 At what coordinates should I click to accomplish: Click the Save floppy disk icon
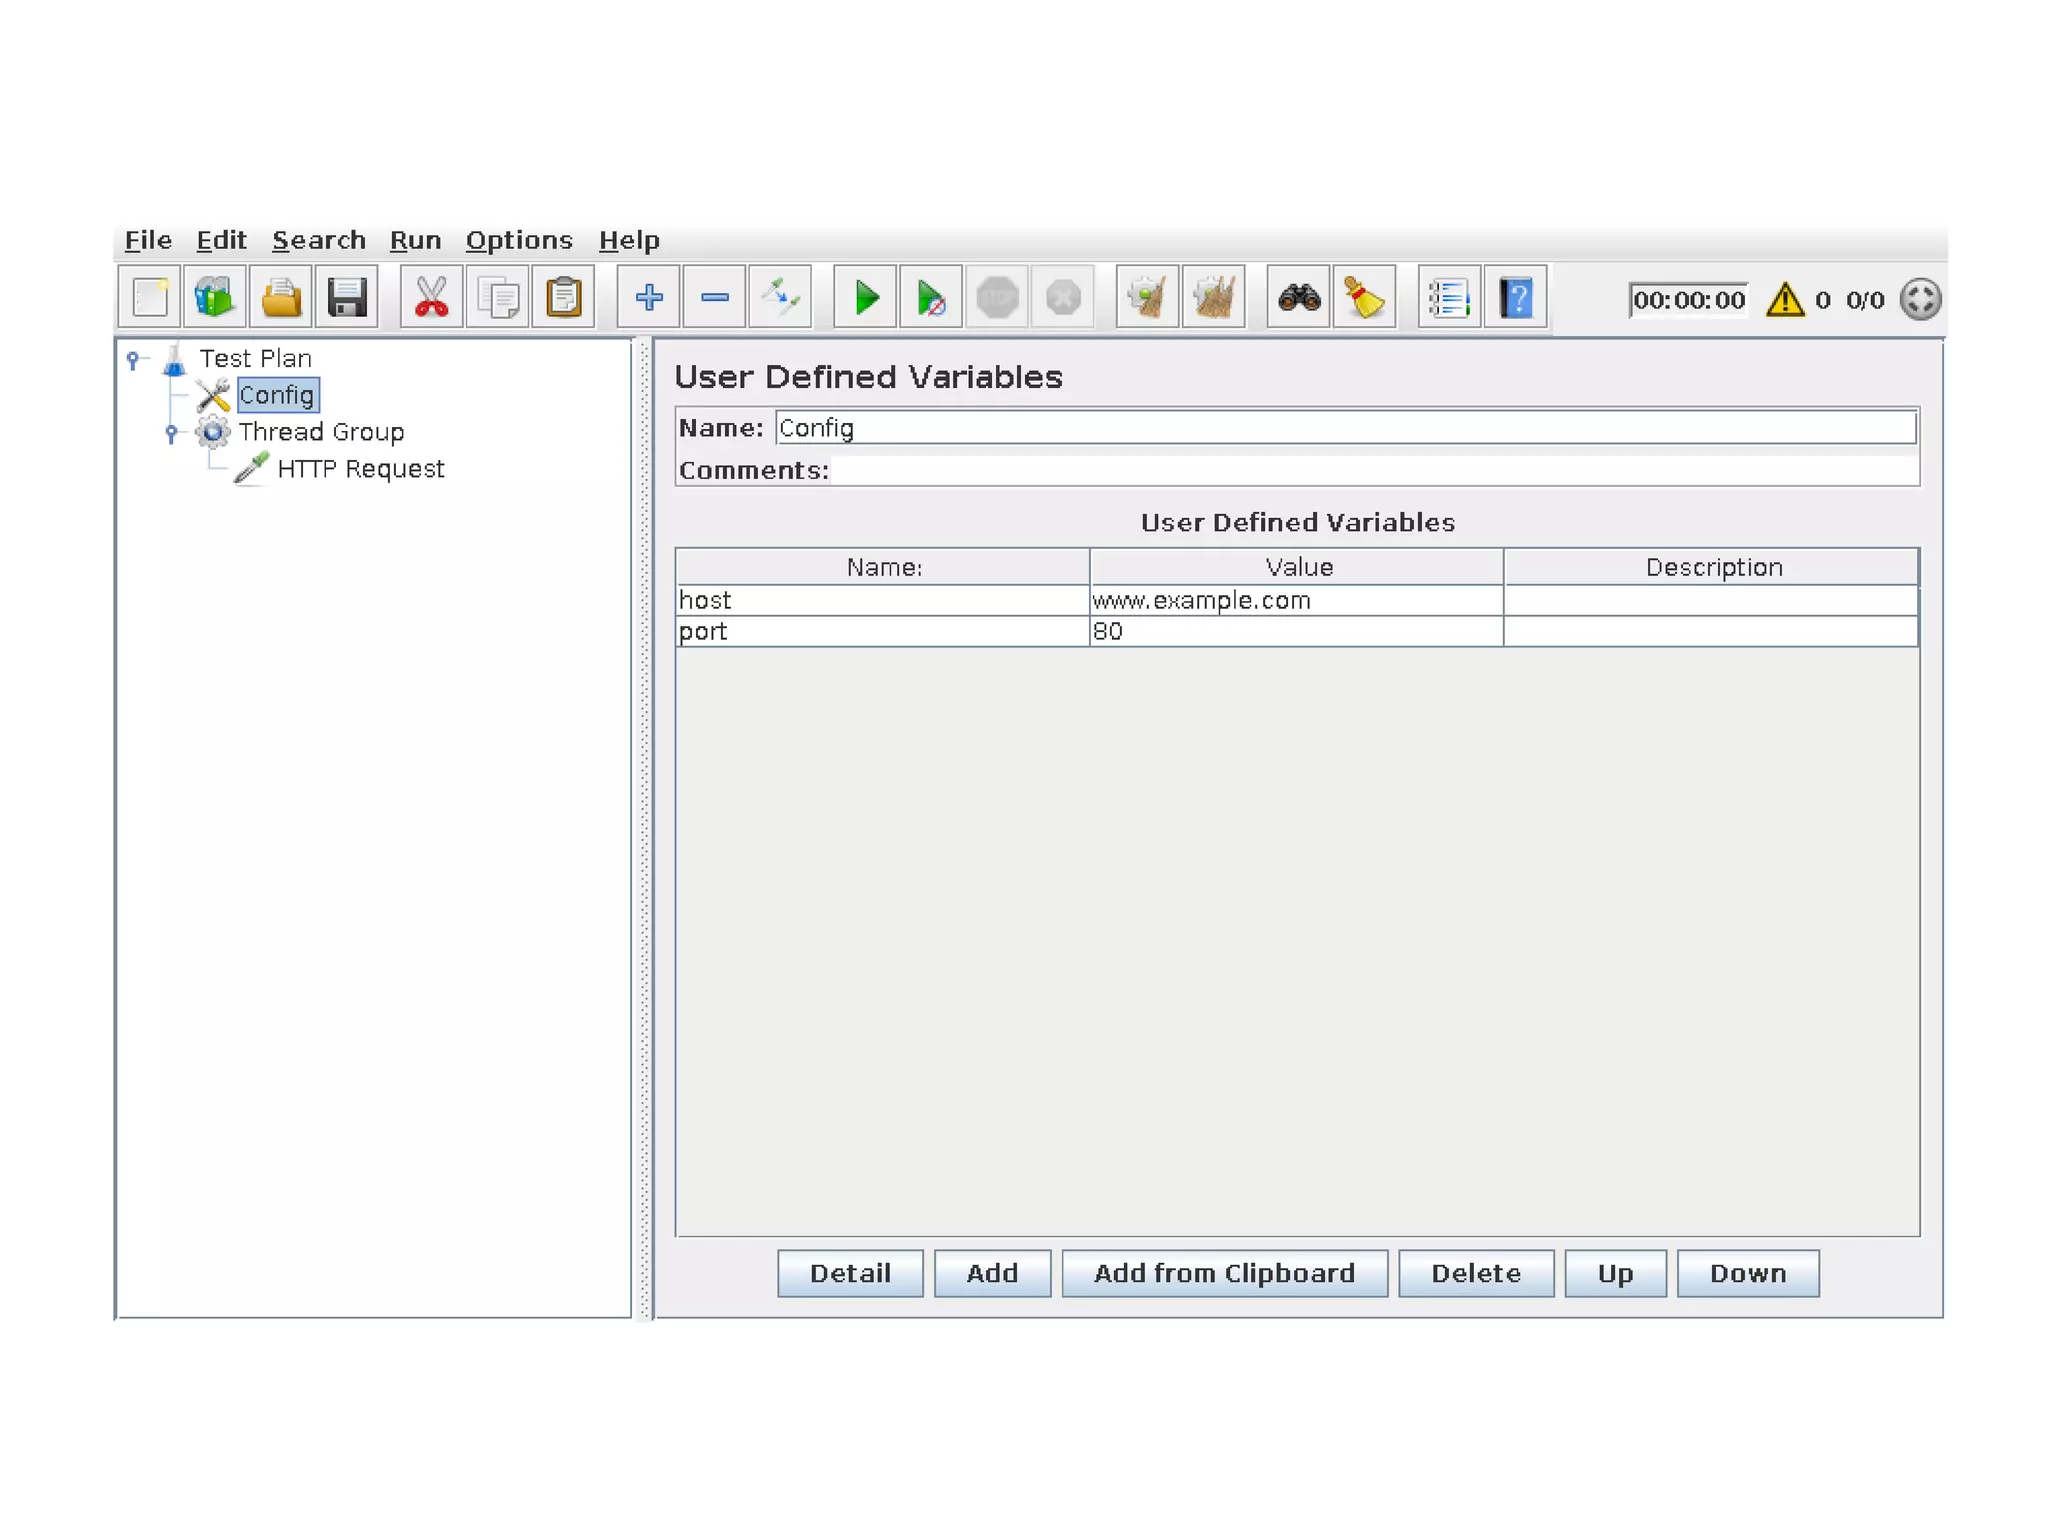[347, 298]
